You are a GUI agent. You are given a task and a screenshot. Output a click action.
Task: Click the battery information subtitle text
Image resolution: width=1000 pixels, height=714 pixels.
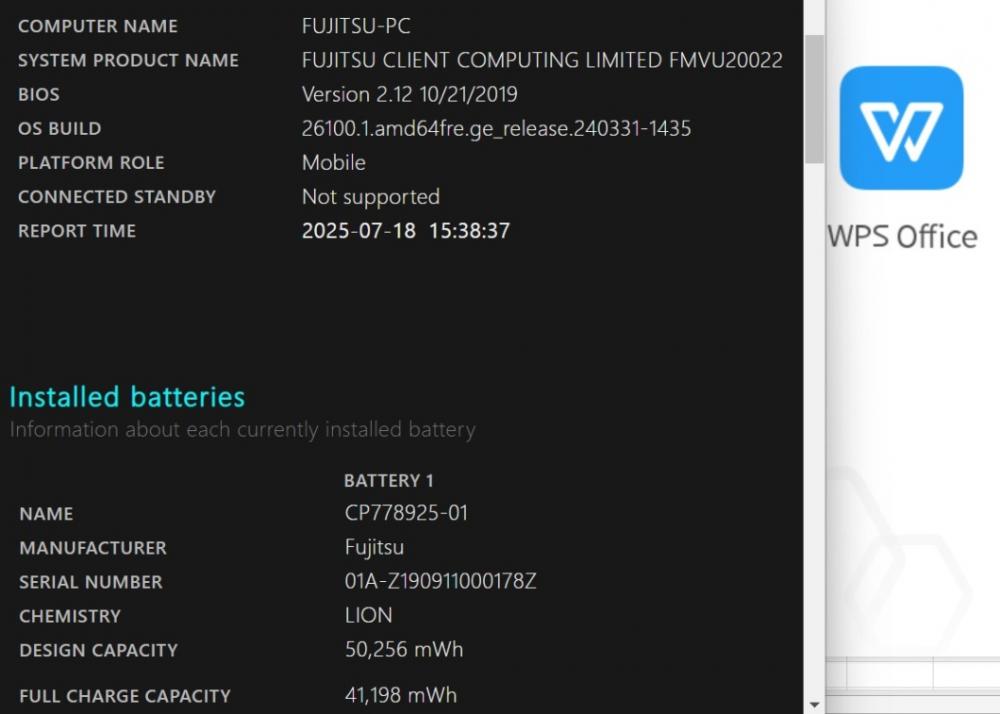coord(242,430)
